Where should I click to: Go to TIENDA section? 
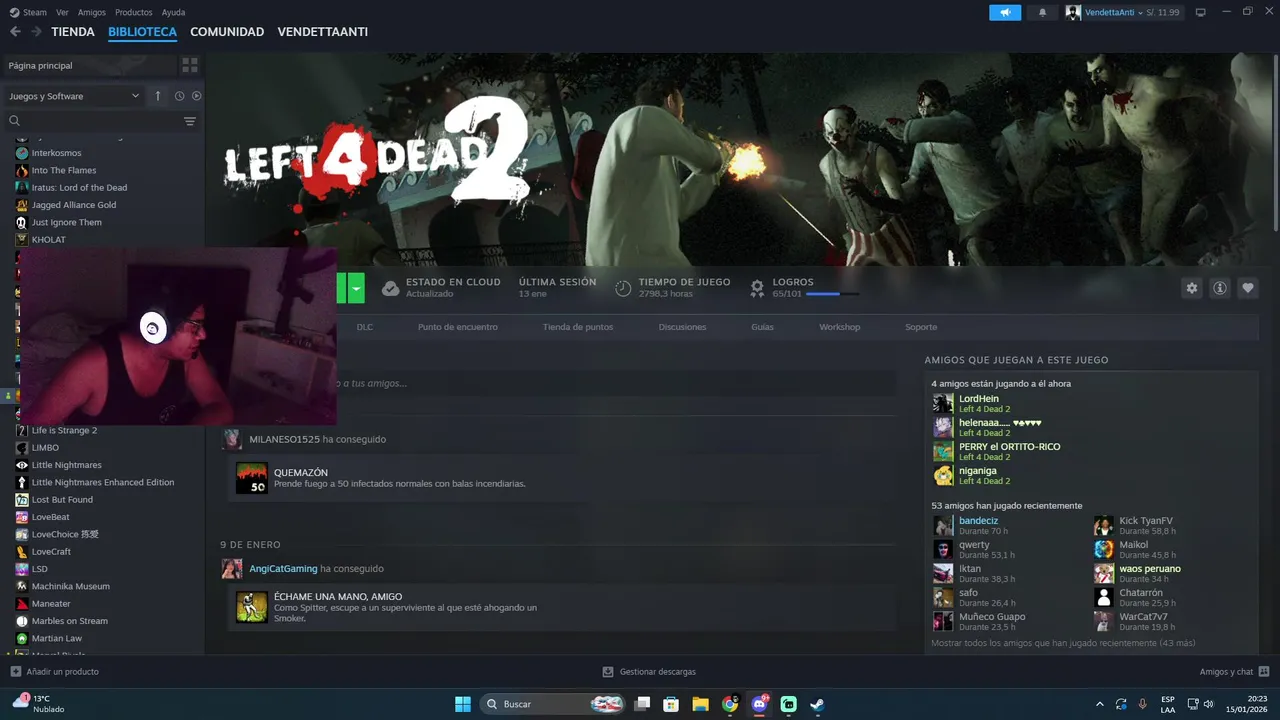[x=73, y=32]
